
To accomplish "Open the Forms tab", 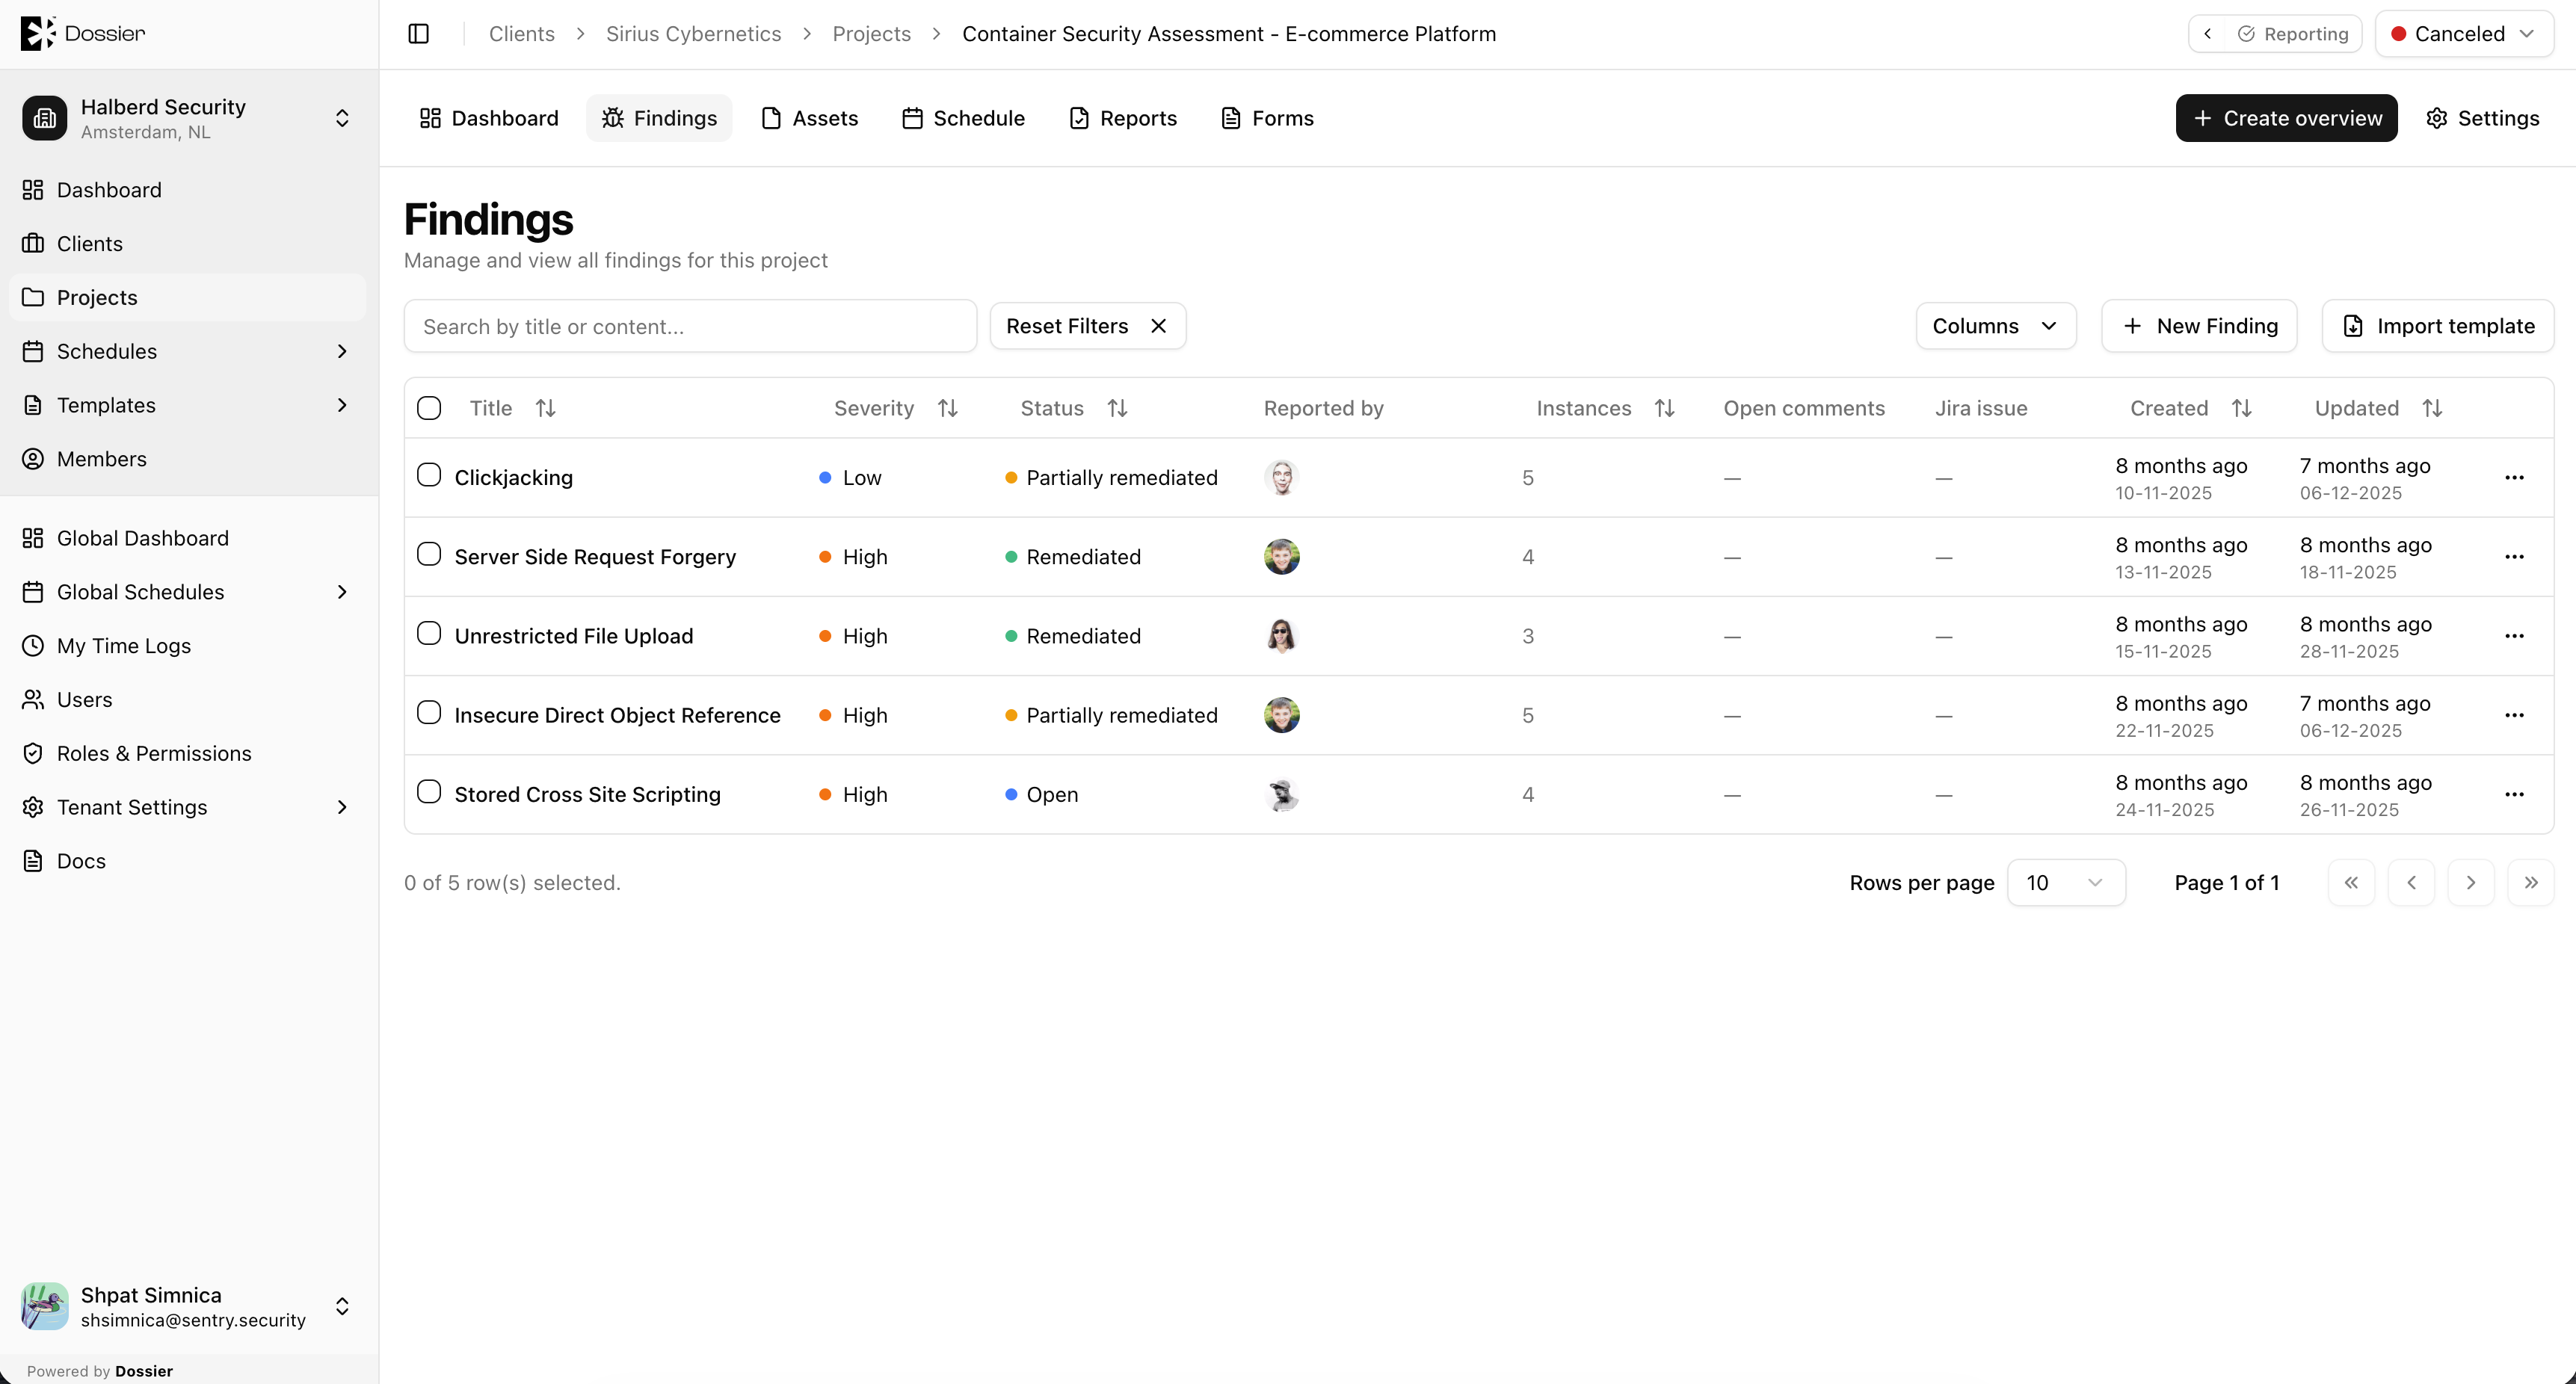I will pos(1268,118).
